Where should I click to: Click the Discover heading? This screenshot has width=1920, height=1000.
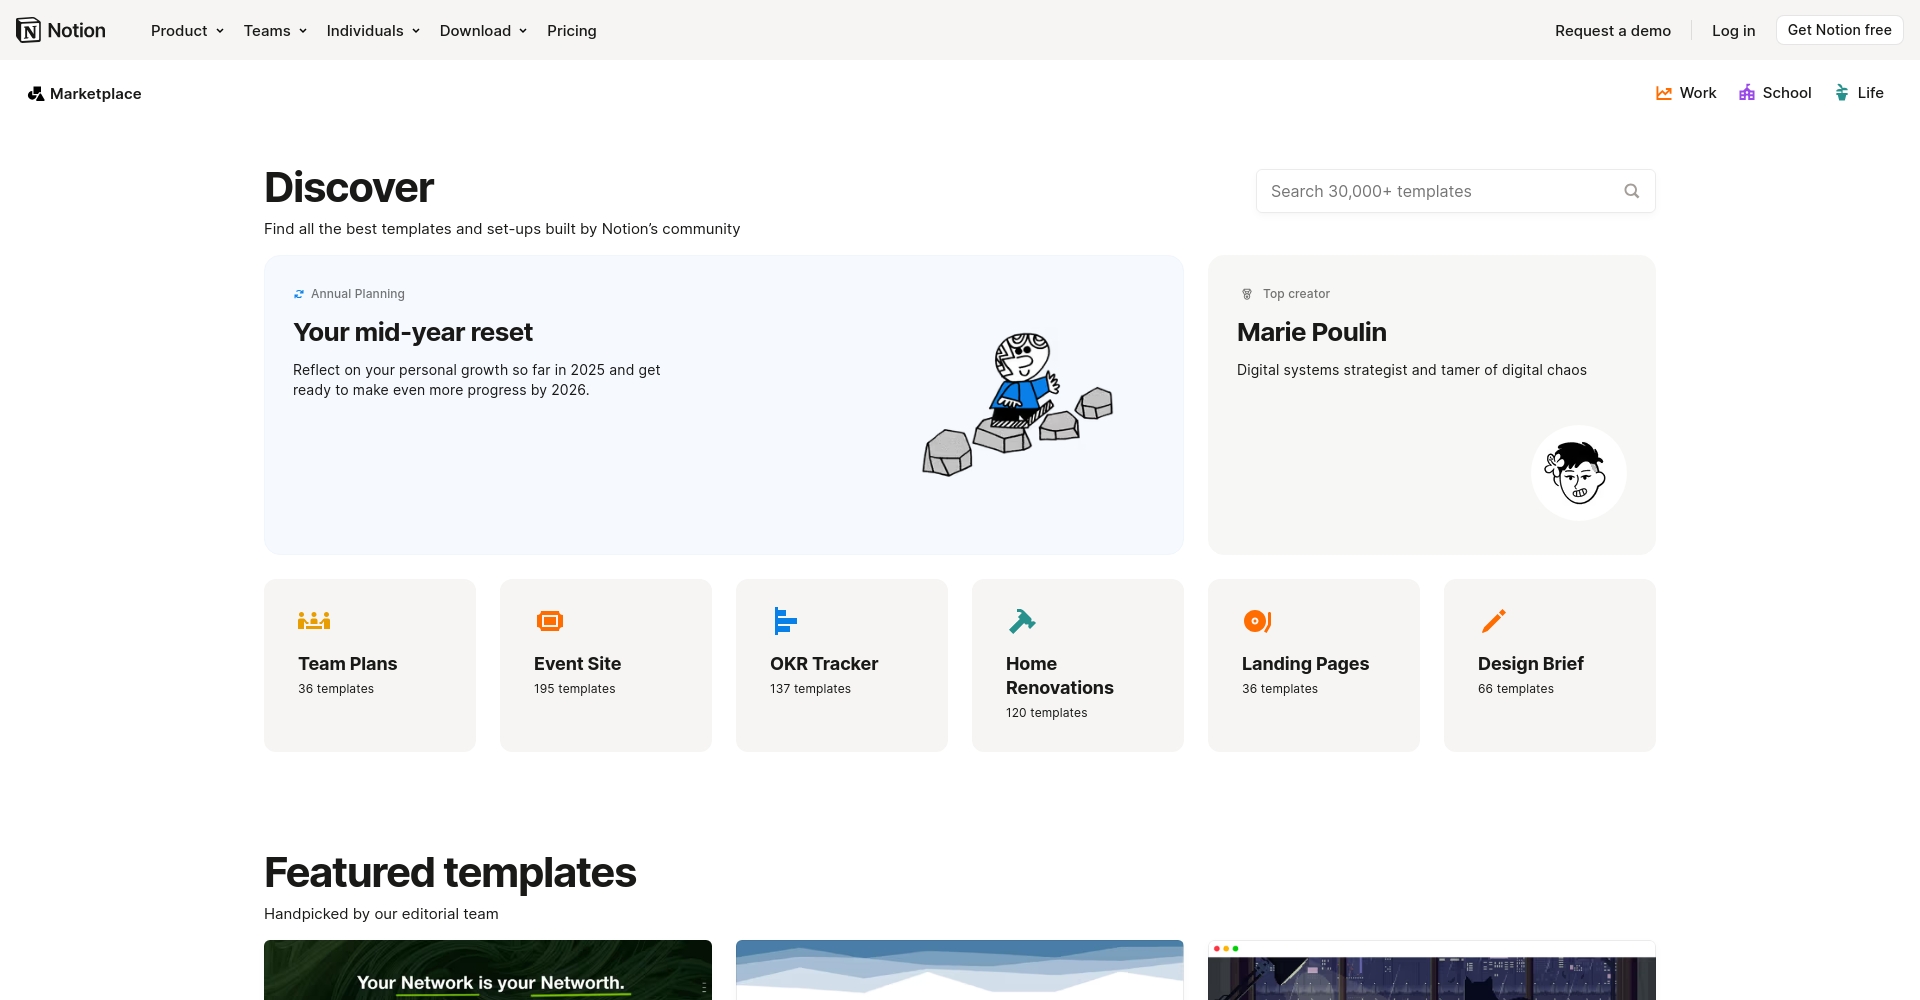coord(349,188)
